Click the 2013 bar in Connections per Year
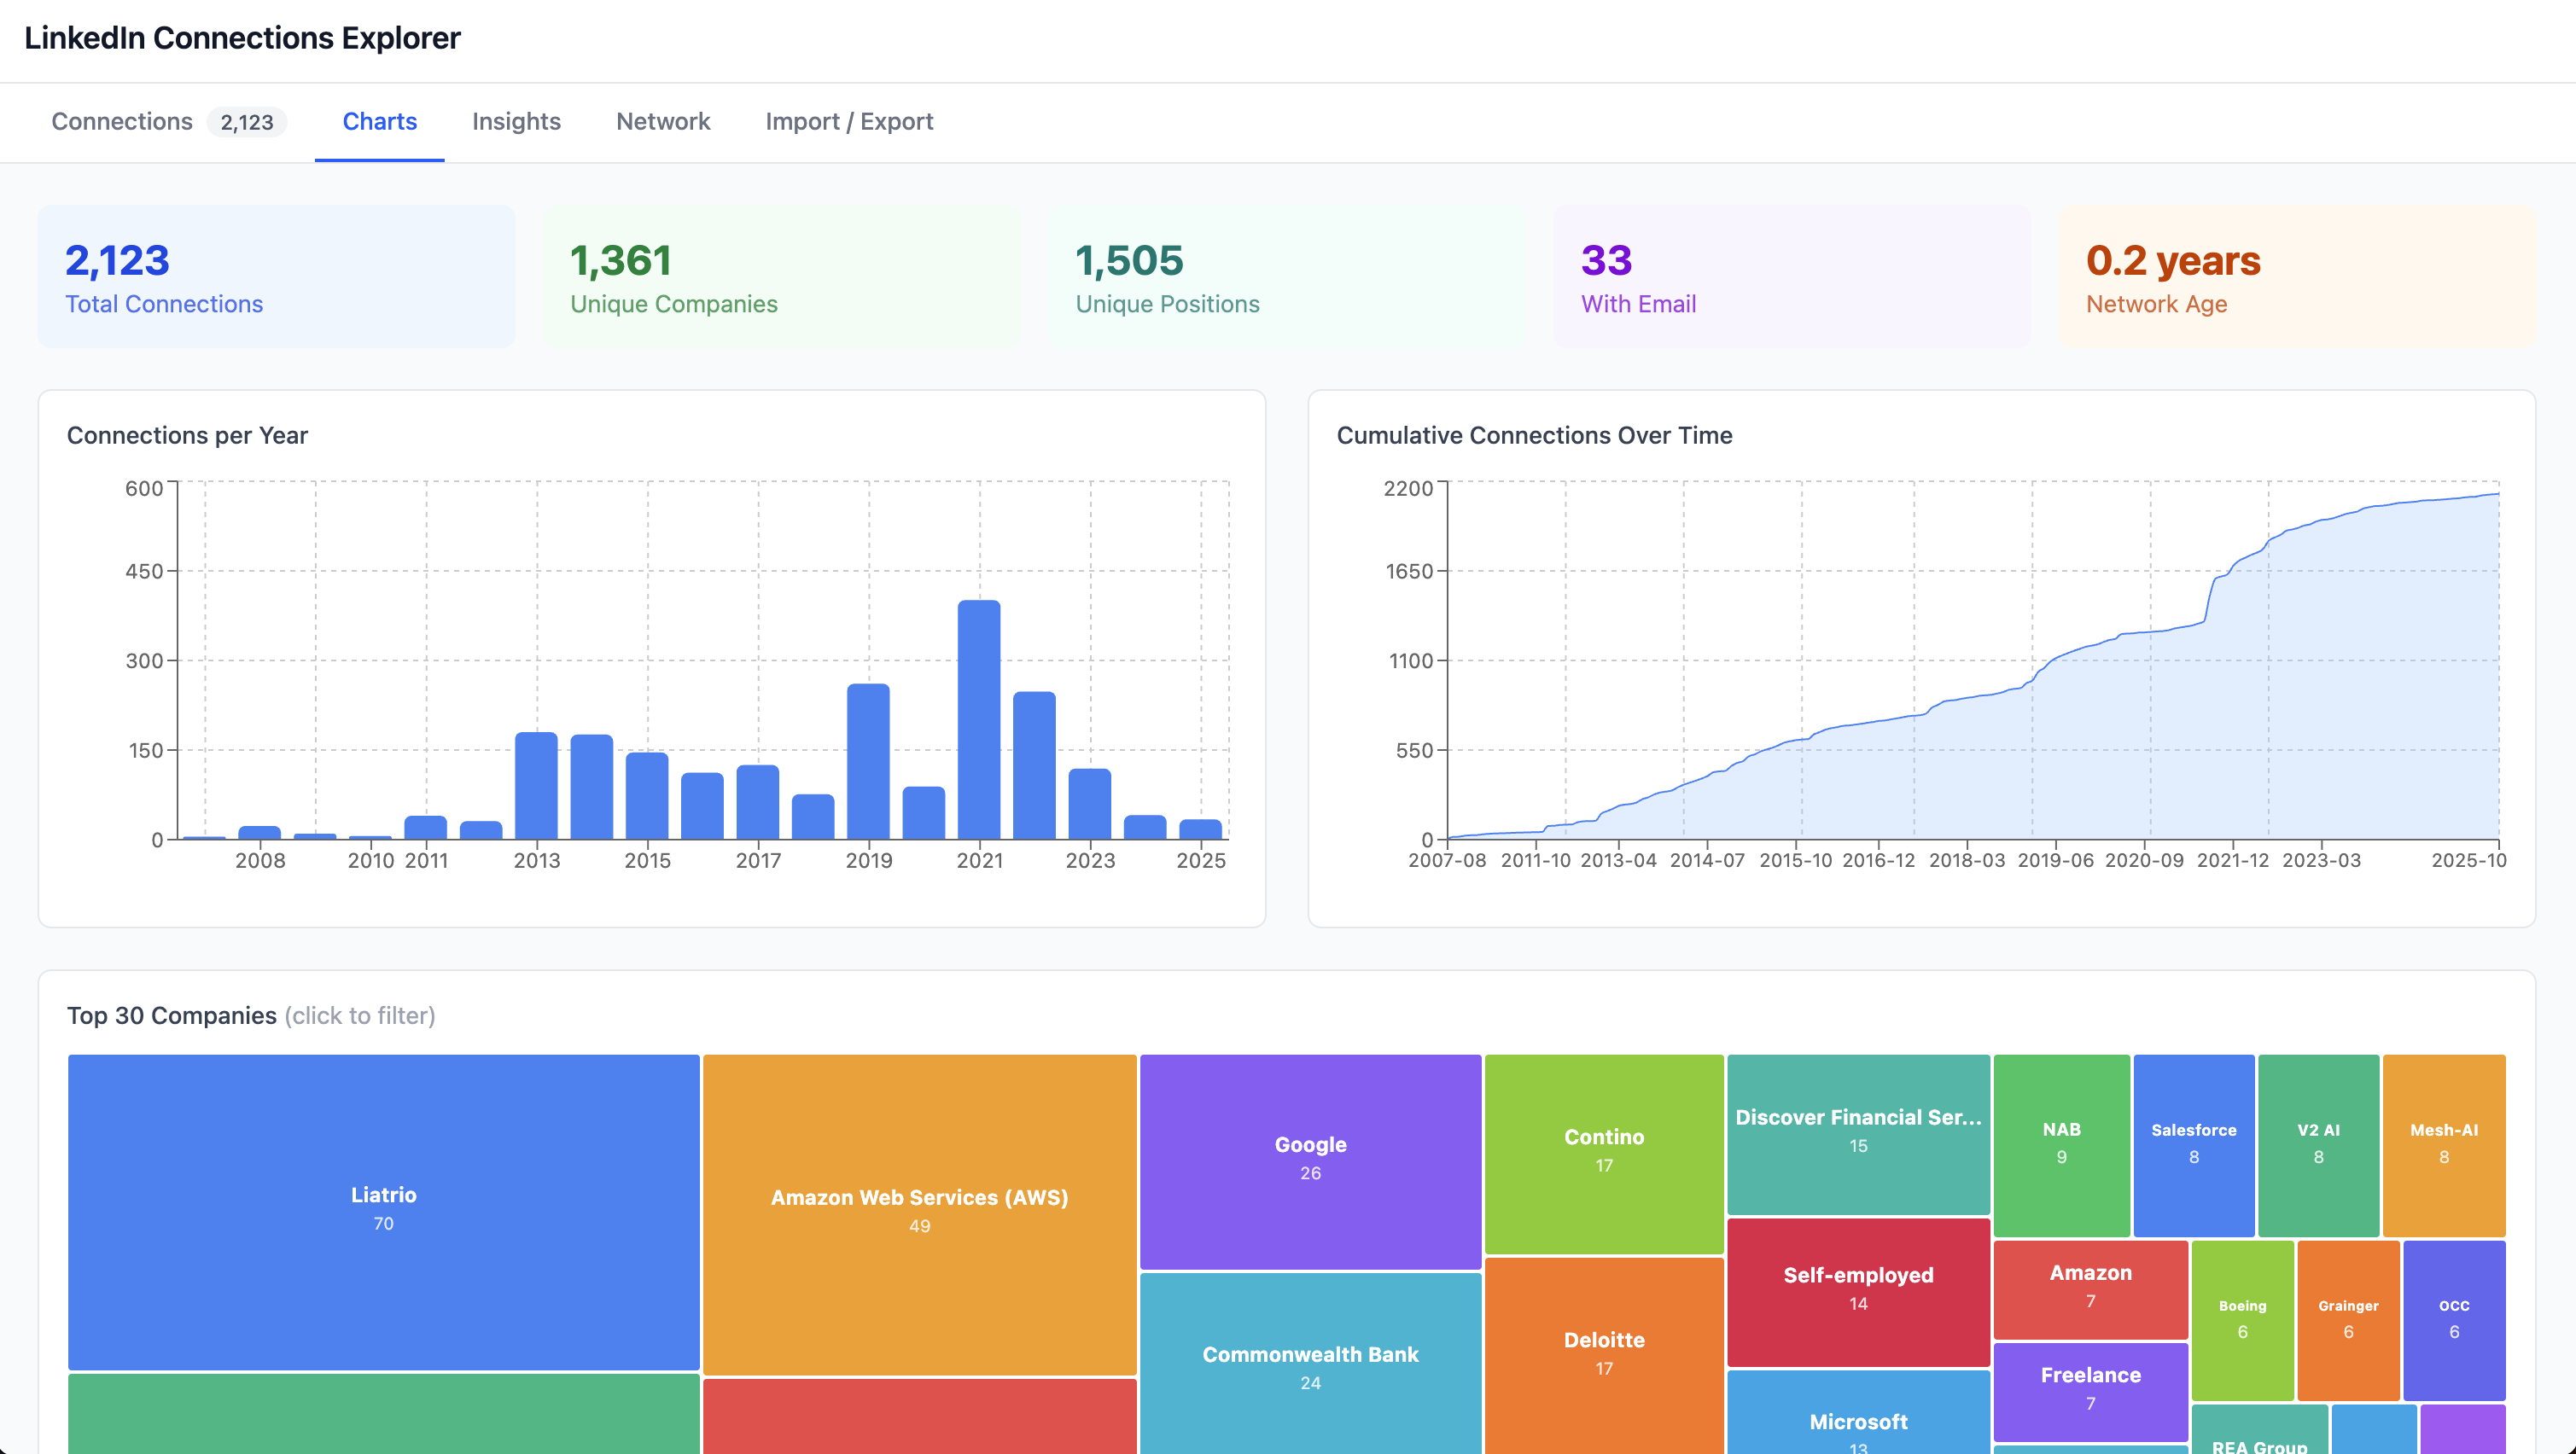 click(x=536, y=786)
